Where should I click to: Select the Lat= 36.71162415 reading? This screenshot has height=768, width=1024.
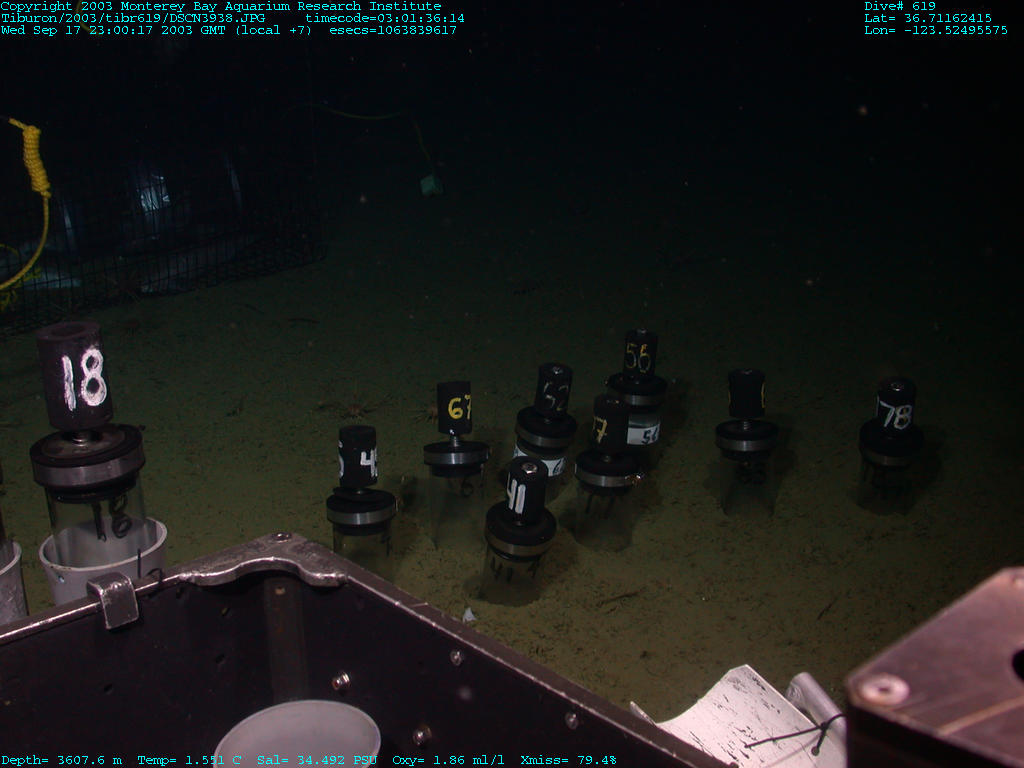pyautogui.click(x=928, y=18)
